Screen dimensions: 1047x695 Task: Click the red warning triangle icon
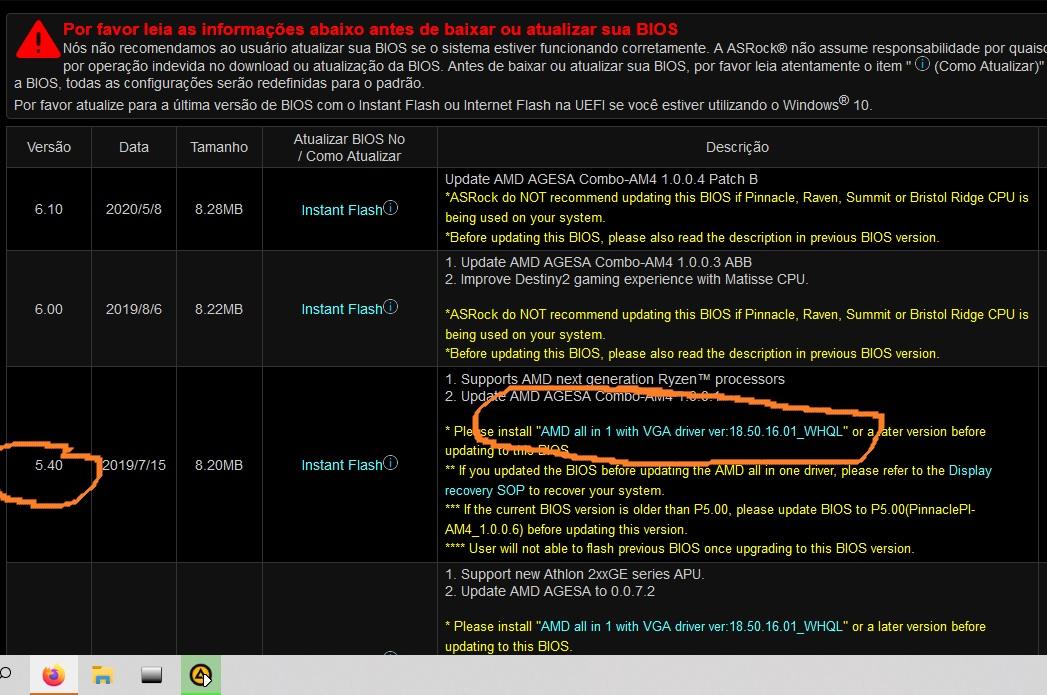[37, 39]
